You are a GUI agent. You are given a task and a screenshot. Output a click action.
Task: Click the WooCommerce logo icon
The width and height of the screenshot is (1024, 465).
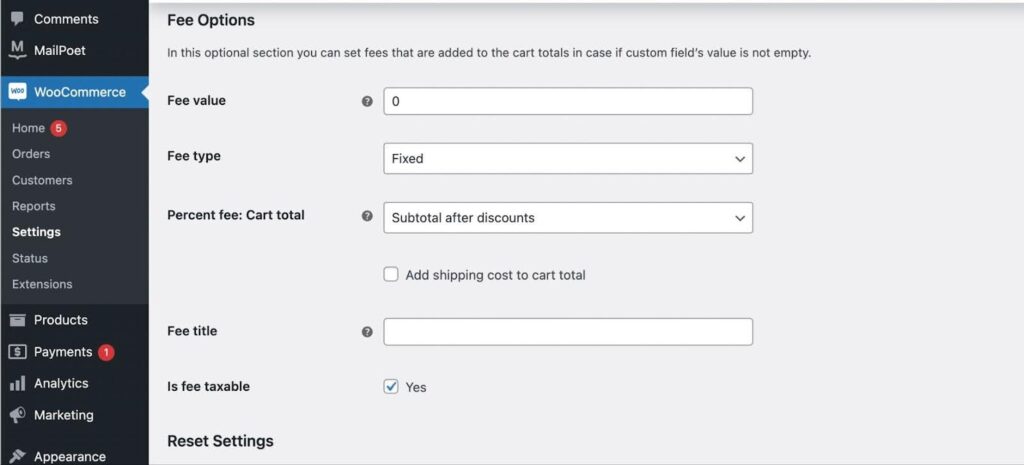(x=18, y=92)
